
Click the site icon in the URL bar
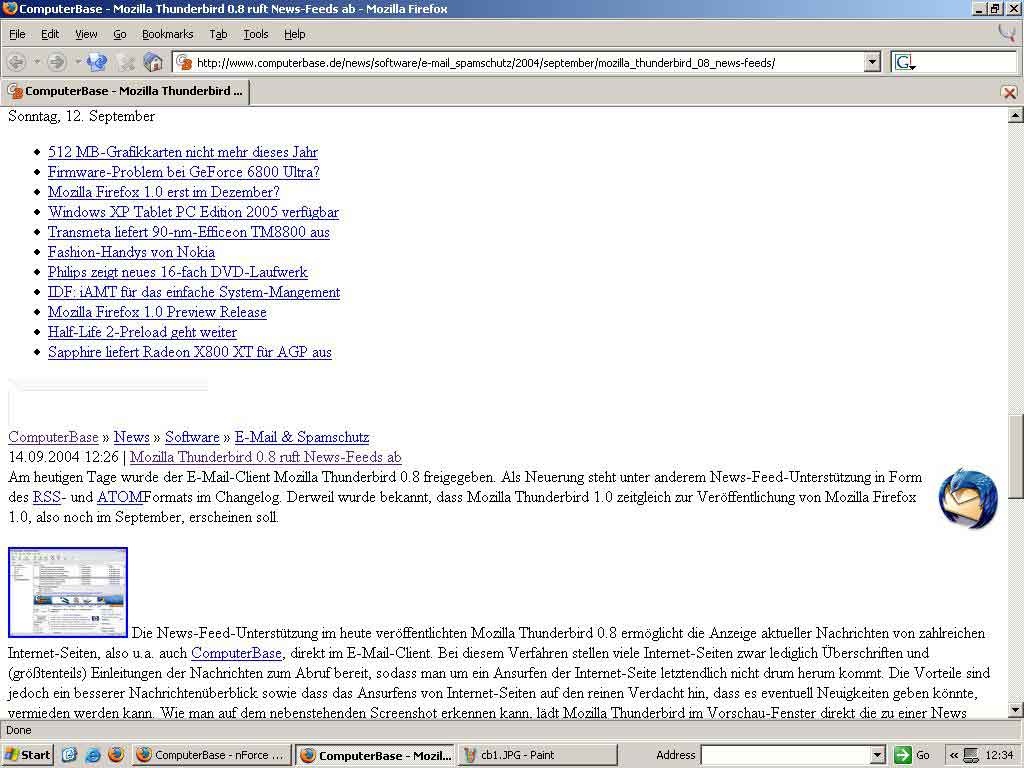tap(184, 63)
